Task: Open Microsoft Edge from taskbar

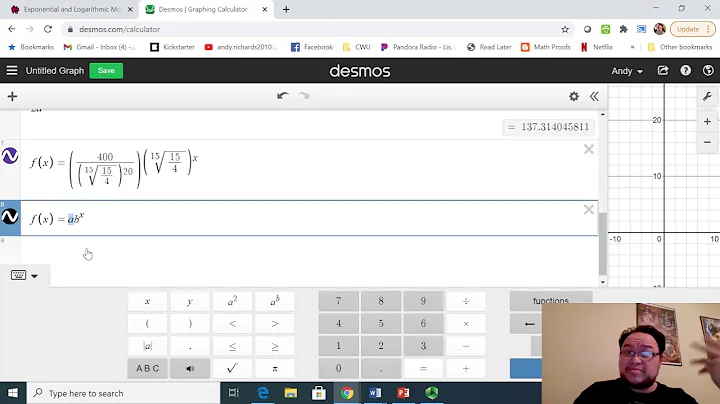Action: point(263,393)
